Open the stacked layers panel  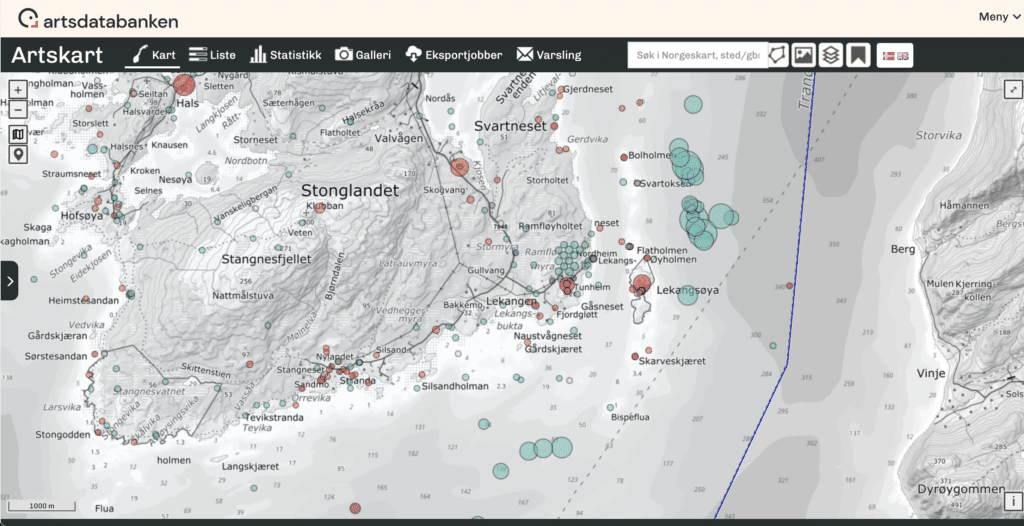click(x=829, y=55)
